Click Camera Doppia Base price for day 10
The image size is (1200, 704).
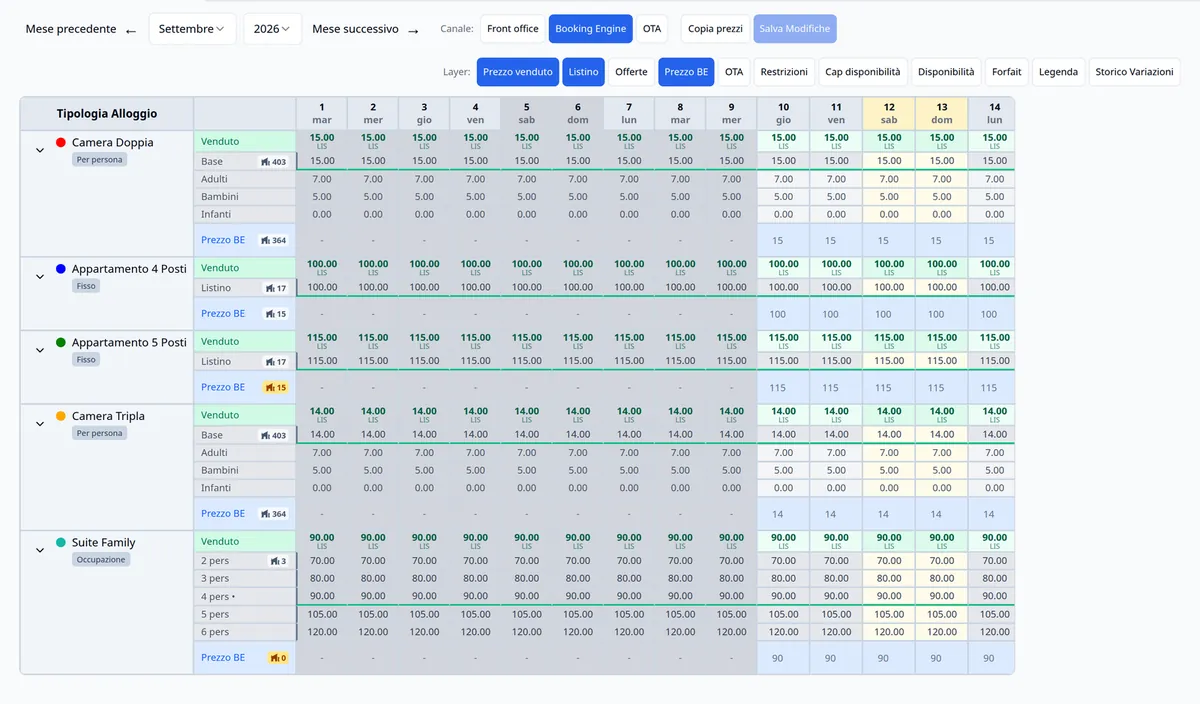tap(784, 161)
